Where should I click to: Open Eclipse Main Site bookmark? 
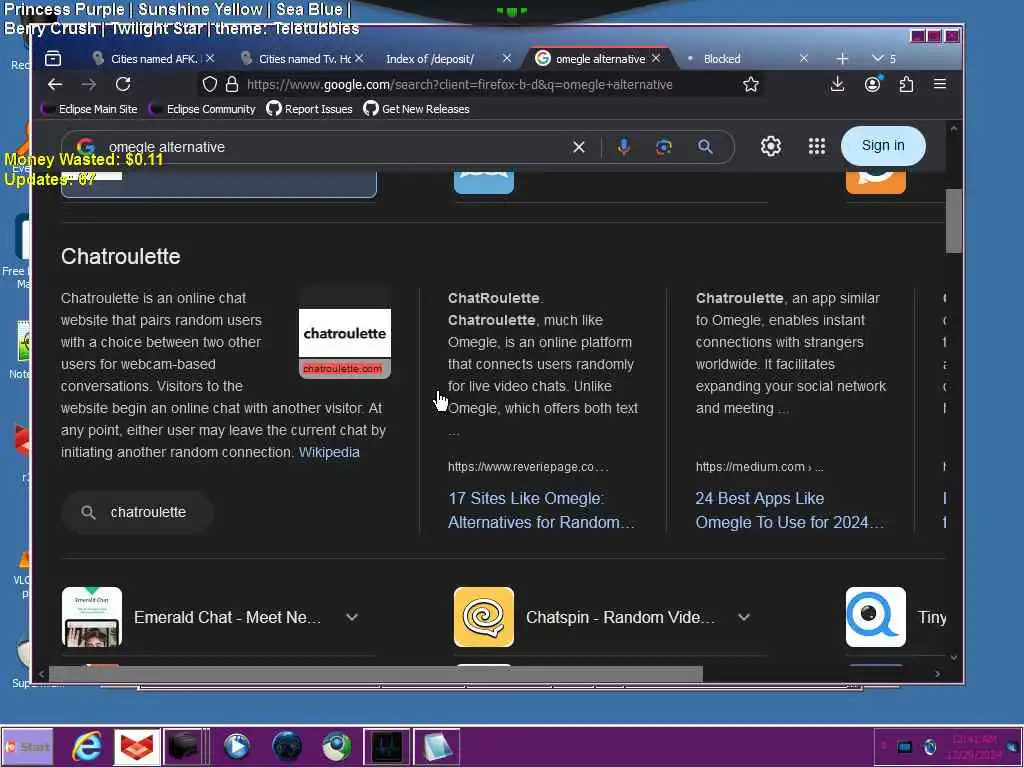89,109
